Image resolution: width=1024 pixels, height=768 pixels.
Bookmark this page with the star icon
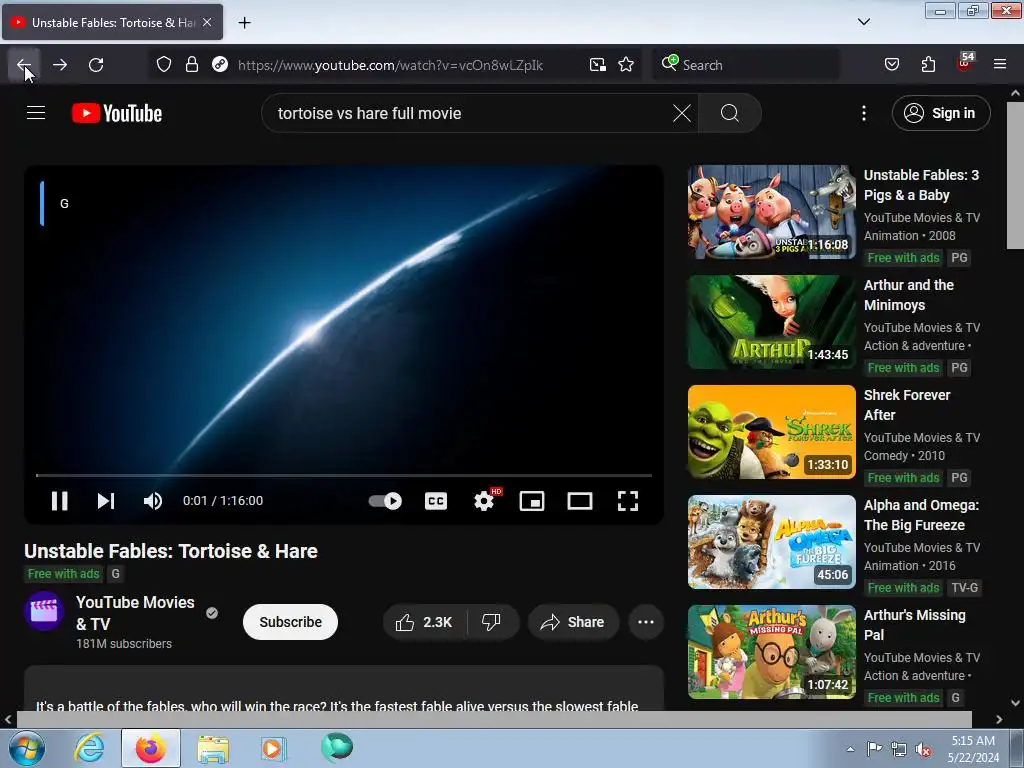point(626,64)
